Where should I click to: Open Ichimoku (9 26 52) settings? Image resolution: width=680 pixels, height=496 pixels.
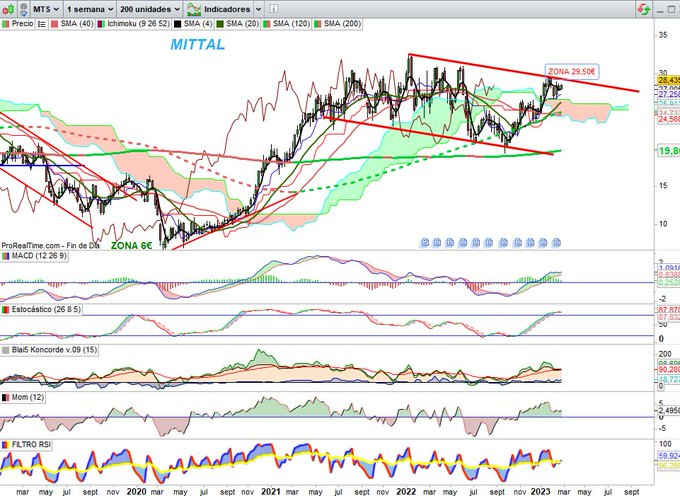pos(138,24)
